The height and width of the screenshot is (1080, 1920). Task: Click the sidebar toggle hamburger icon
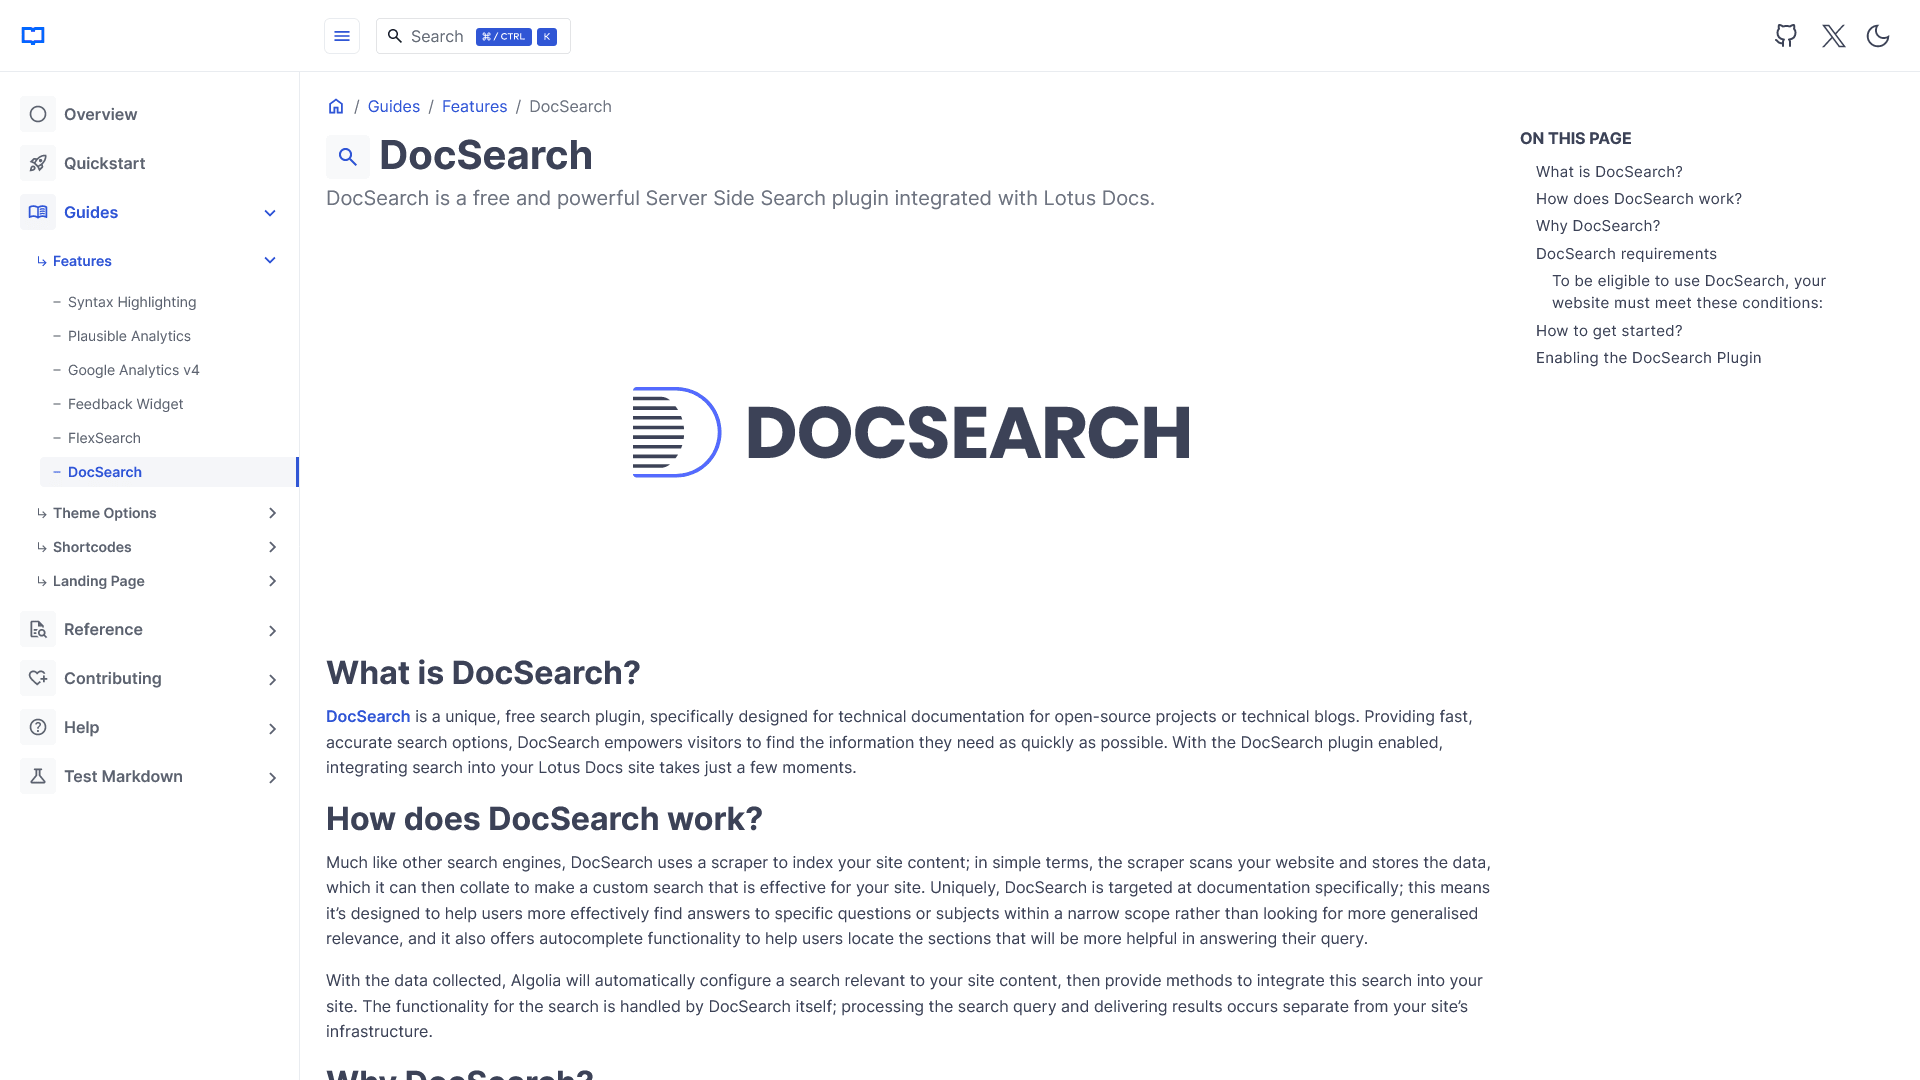coord(342,36)
